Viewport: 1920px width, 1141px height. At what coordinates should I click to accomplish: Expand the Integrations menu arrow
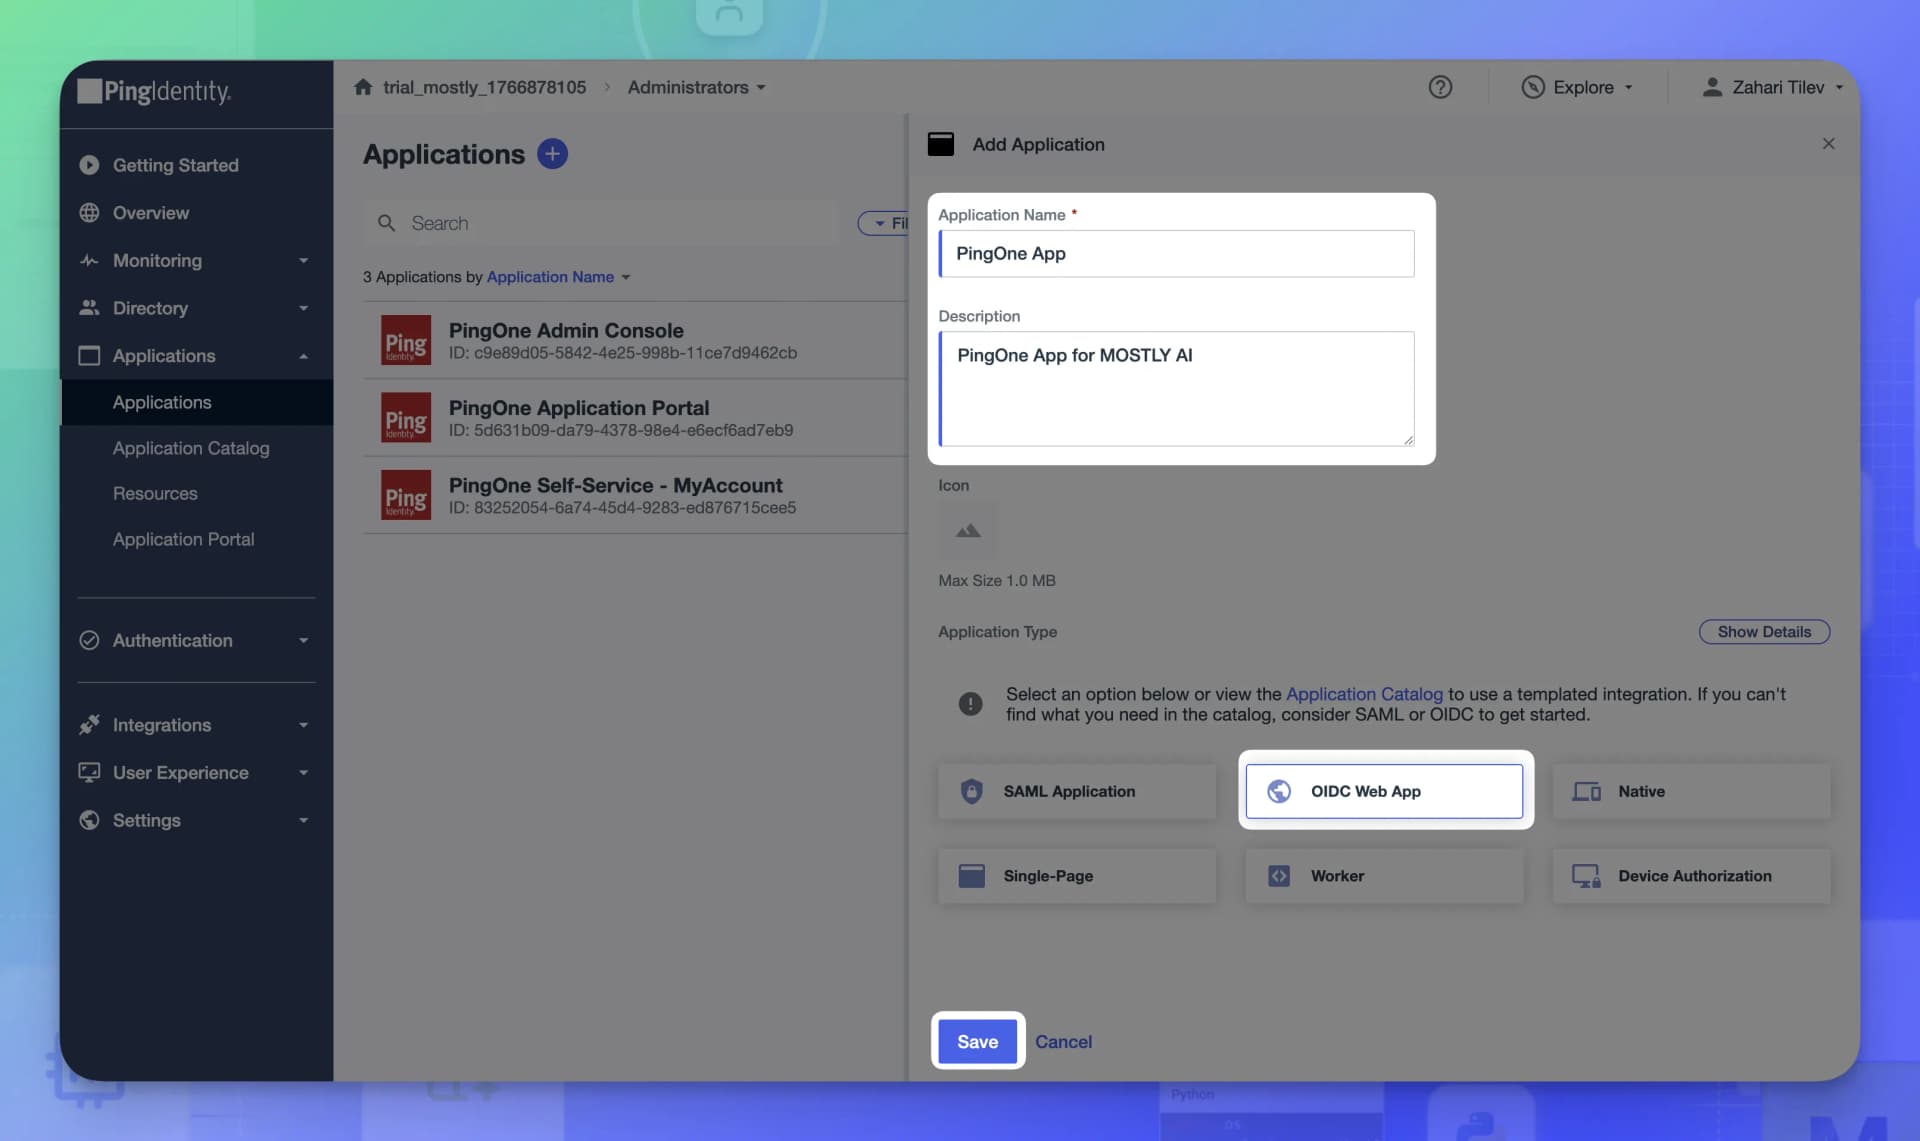click(303, 725)
